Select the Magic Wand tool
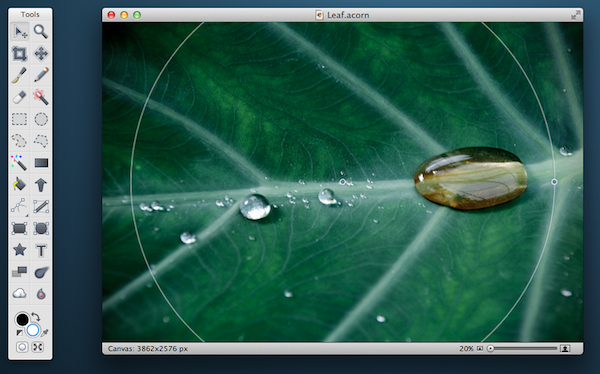This screenshot has width=600, height=374. (x=20, y=163)
